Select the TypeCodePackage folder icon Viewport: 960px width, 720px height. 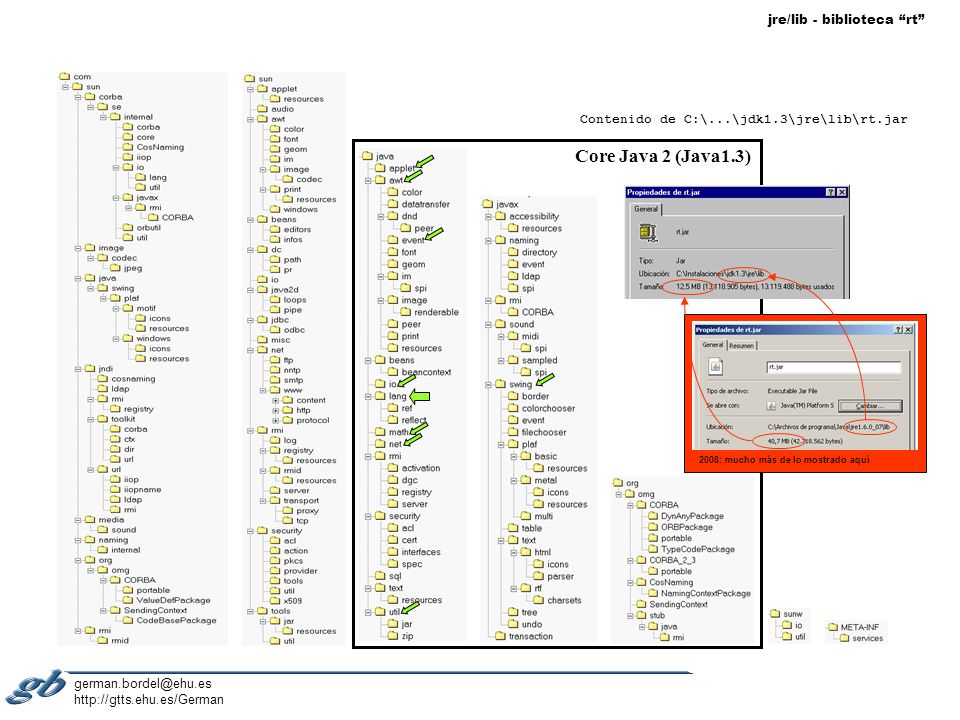click(653, 549)
